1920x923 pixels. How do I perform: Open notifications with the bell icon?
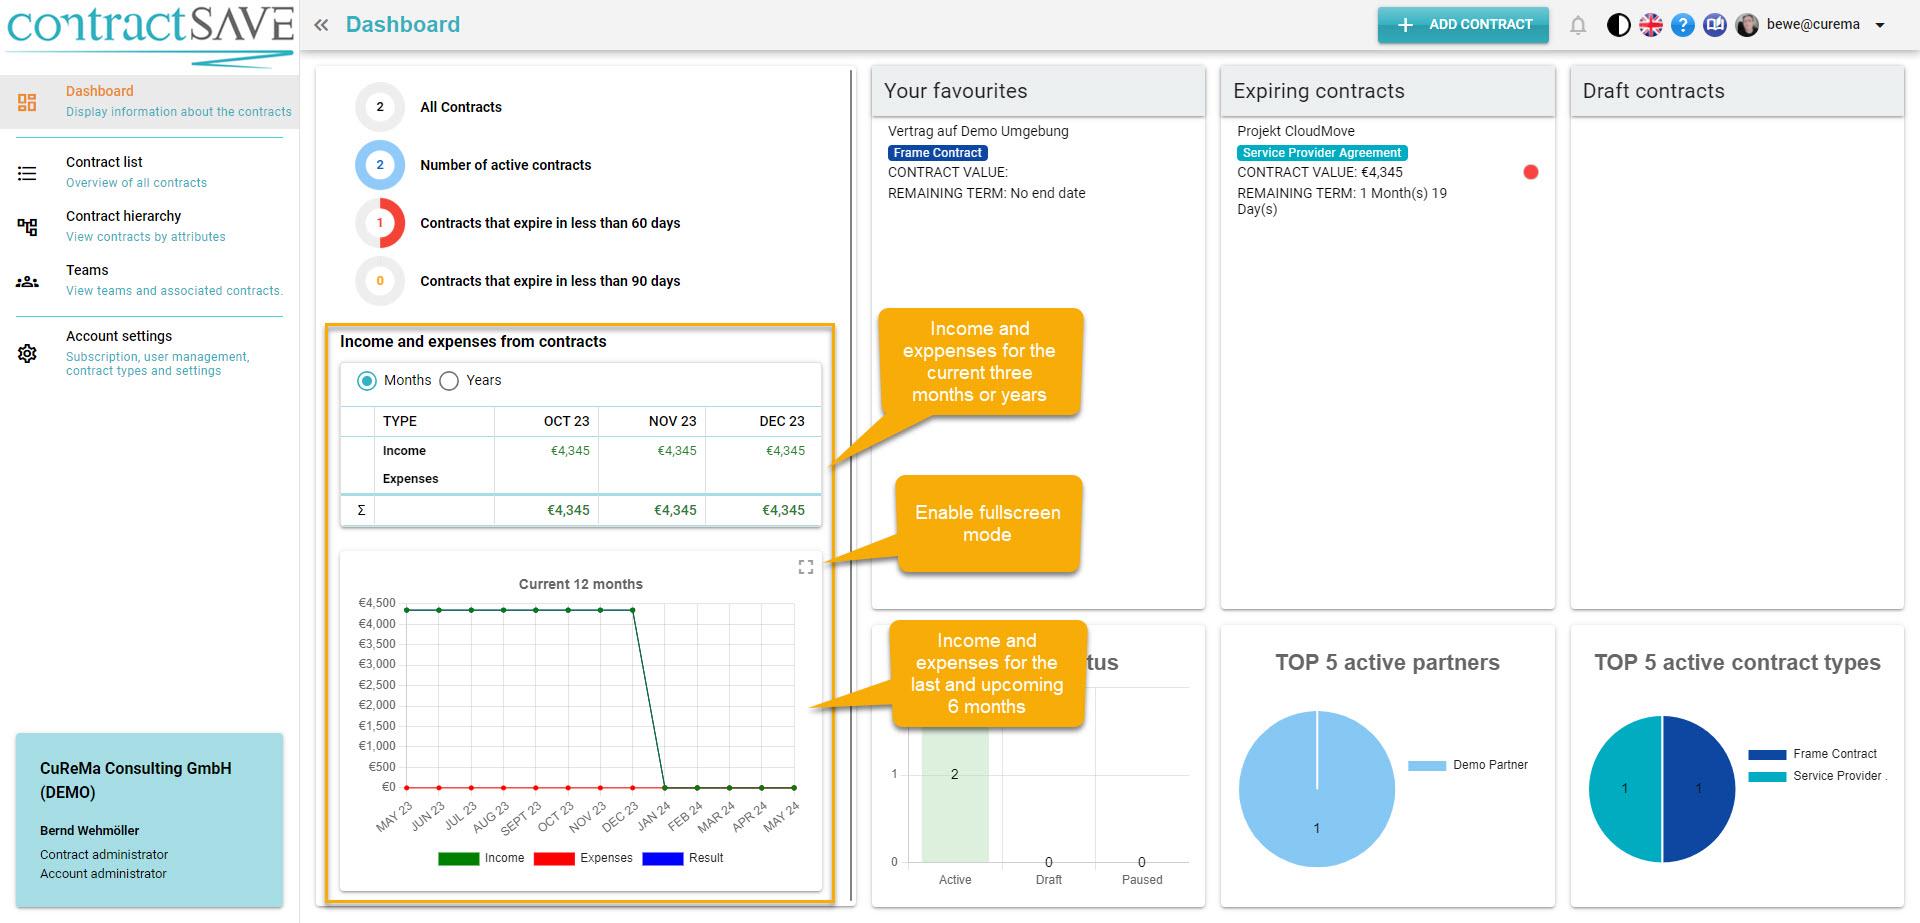tap(1578, 25)
